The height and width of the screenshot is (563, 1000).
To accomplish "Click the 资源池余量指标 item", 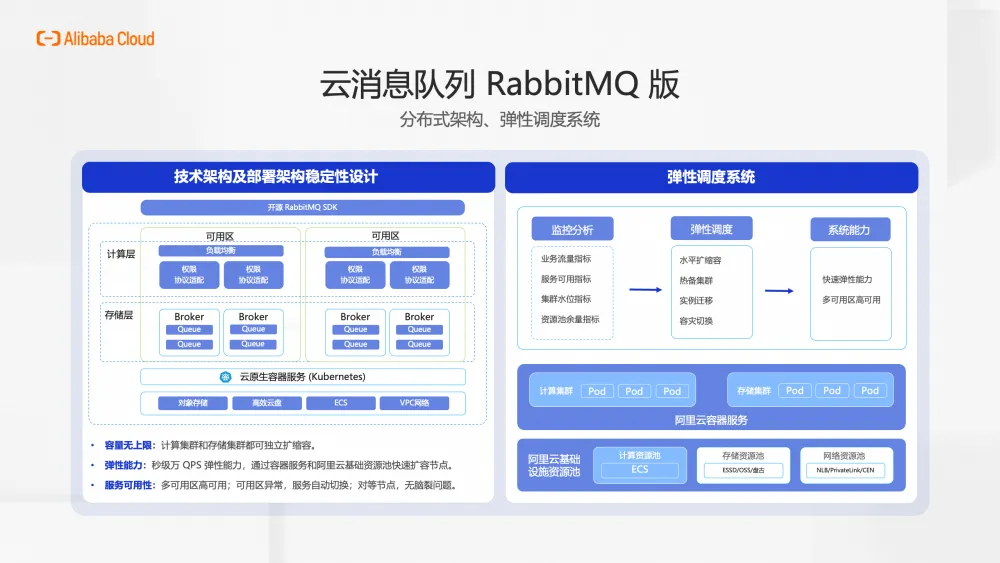I will pos(570,319).
